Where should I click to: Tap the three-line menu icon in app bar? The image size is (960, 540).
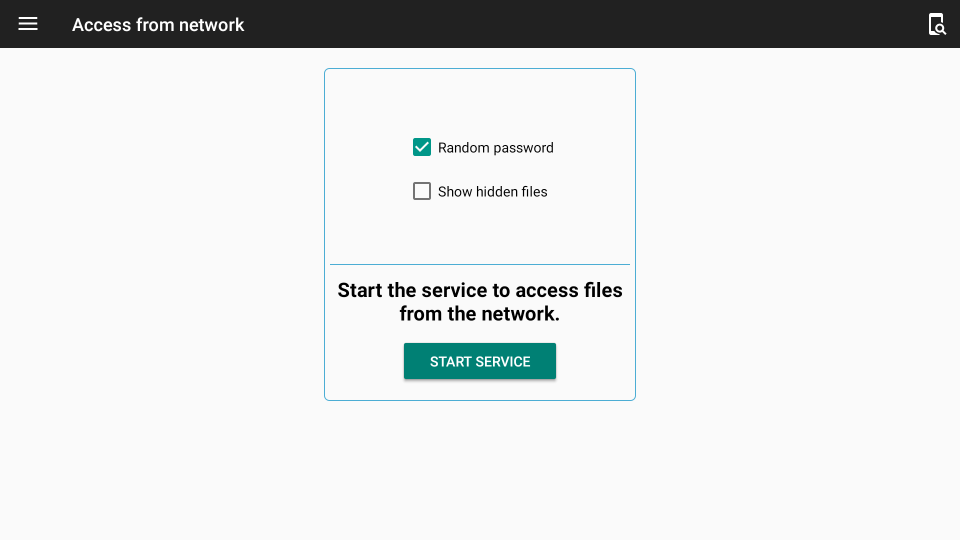tap(28, 24)
